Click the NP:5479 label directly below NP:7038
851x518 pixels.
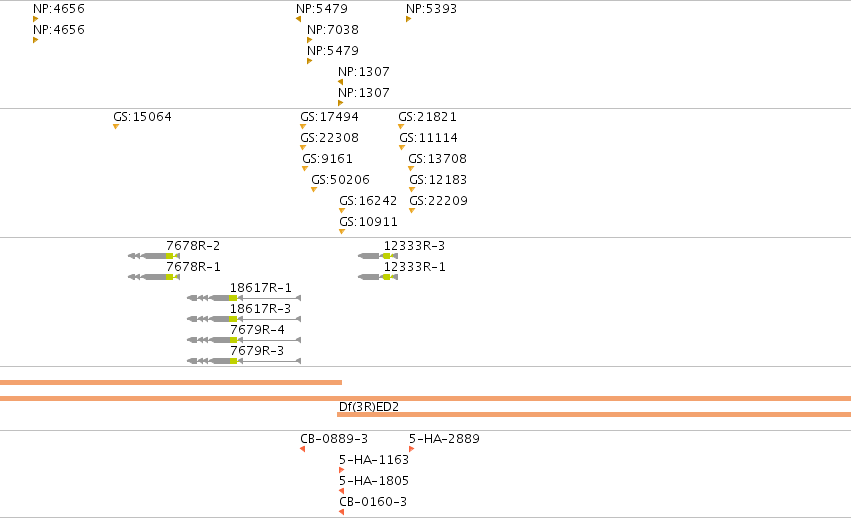coord(333,50)
